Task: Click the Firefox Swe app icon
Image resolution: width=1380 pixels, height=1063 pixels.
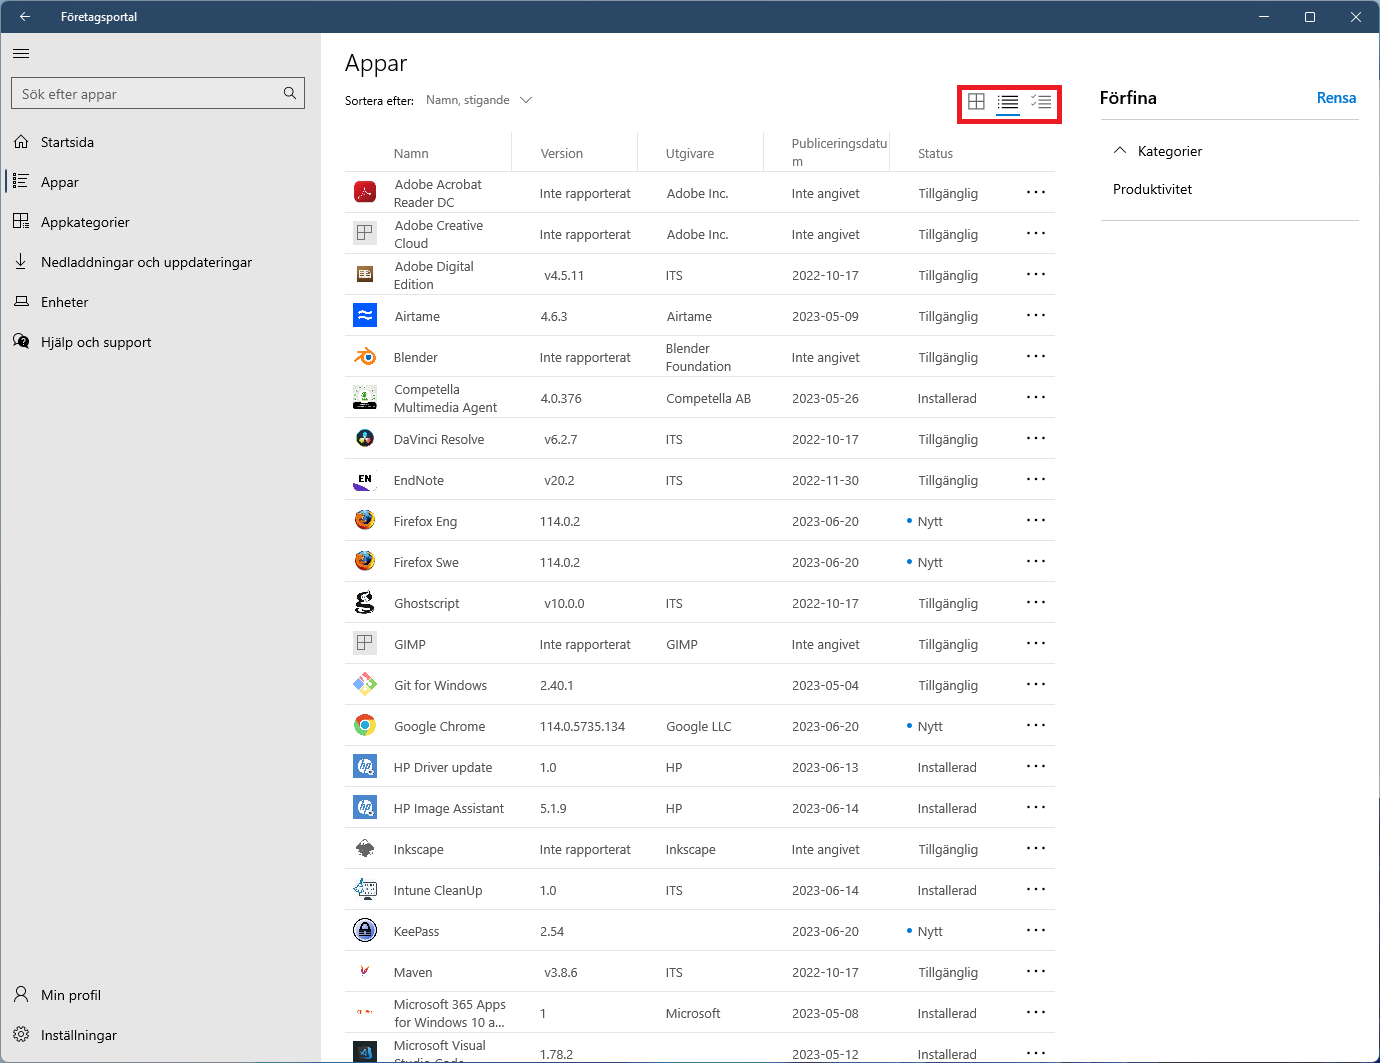Action: (365, 561)
